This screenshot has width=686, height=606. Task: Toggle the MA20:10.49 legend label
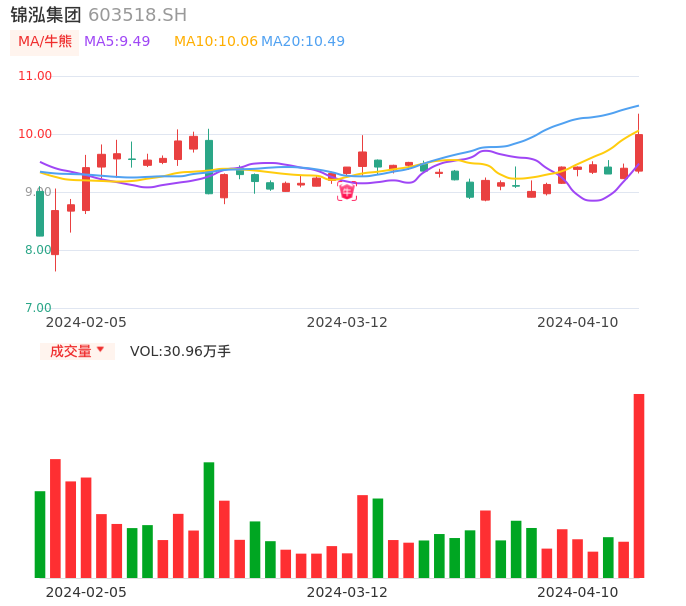(303, 41)
